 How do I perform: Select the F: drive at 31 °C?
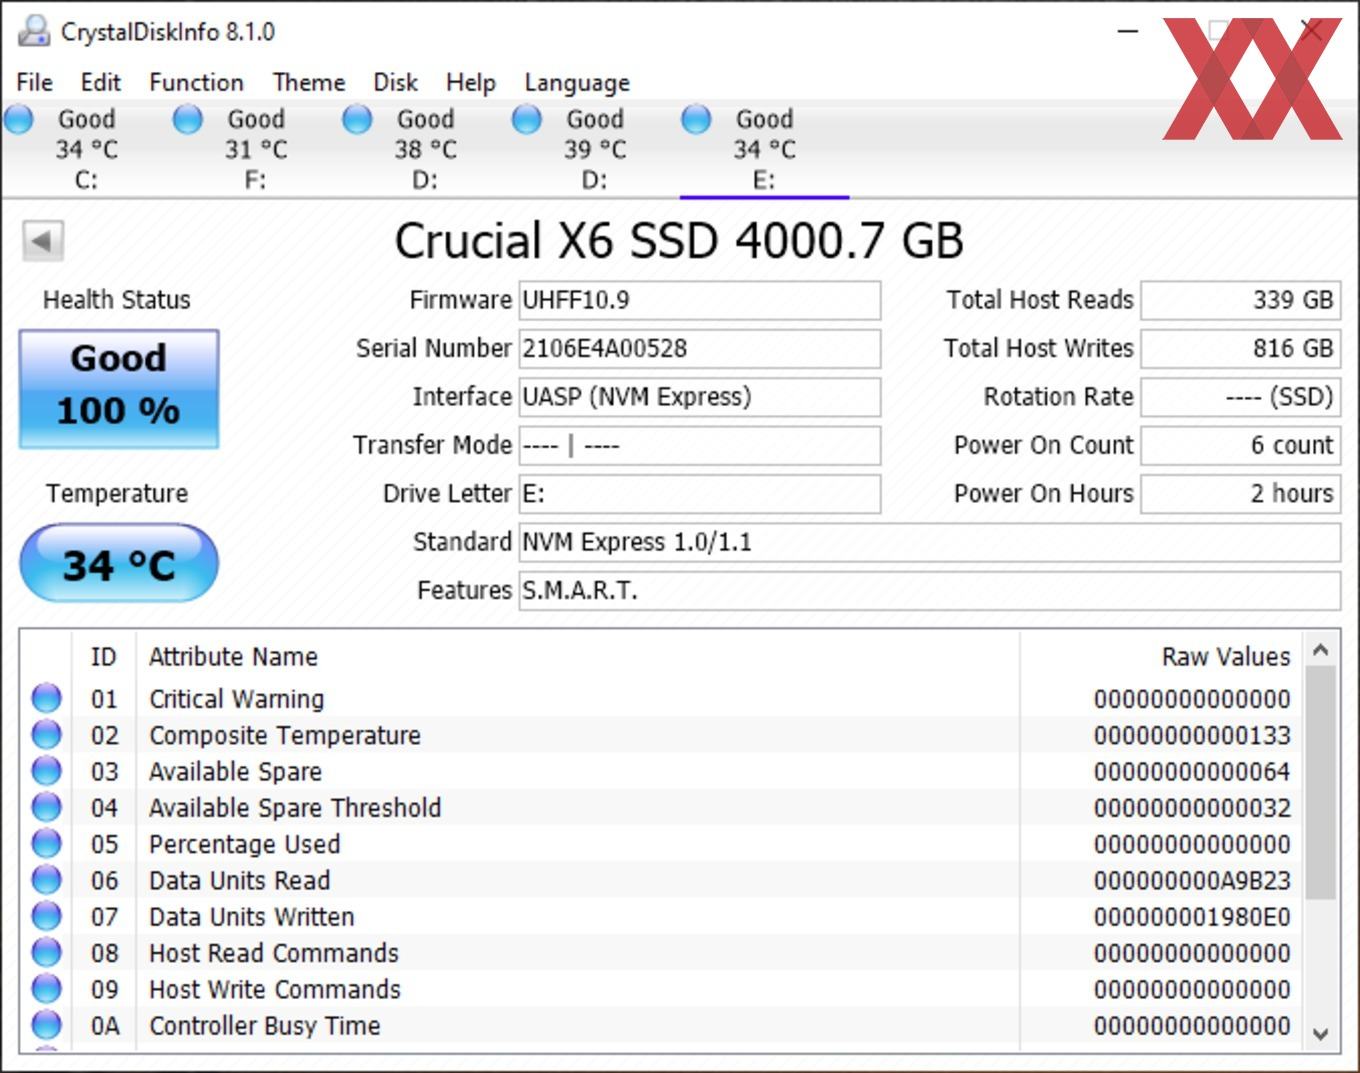(256, 149)
